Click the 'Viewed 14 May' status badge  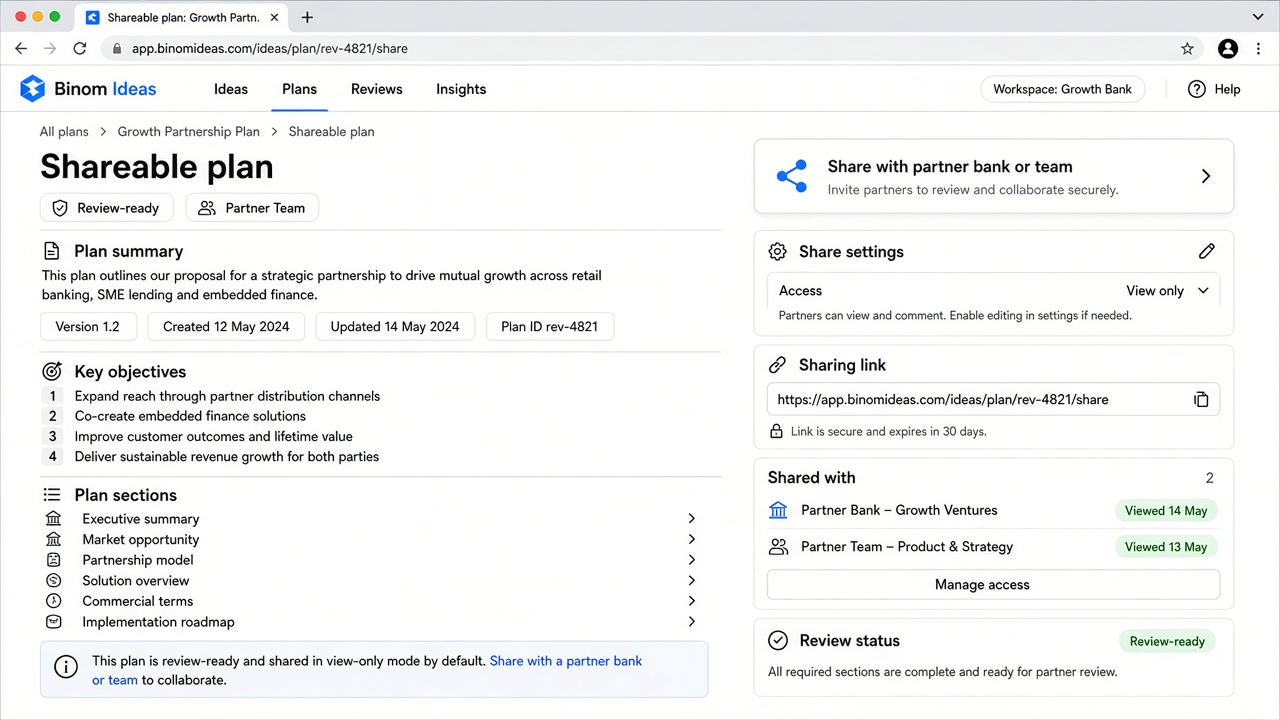(x=1166, y=511)
